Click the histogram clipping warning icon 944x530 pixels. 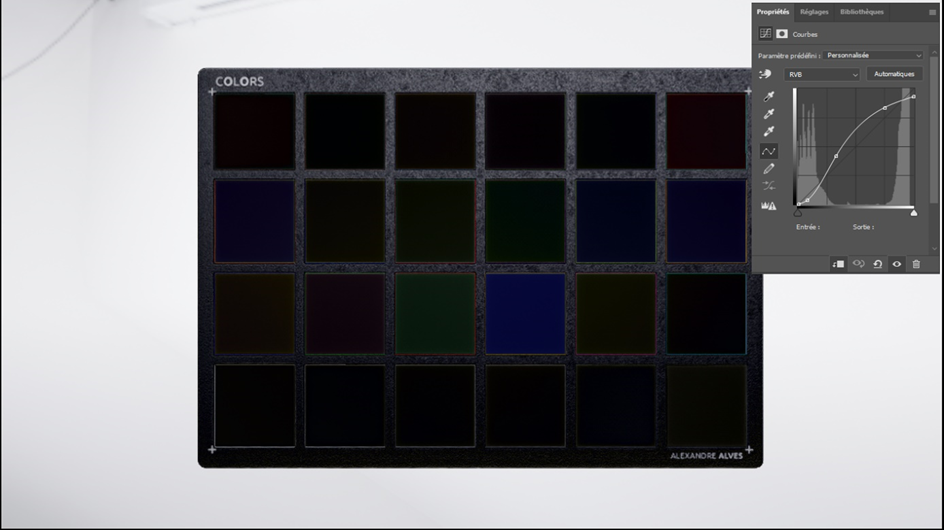[x=769, y=205]
